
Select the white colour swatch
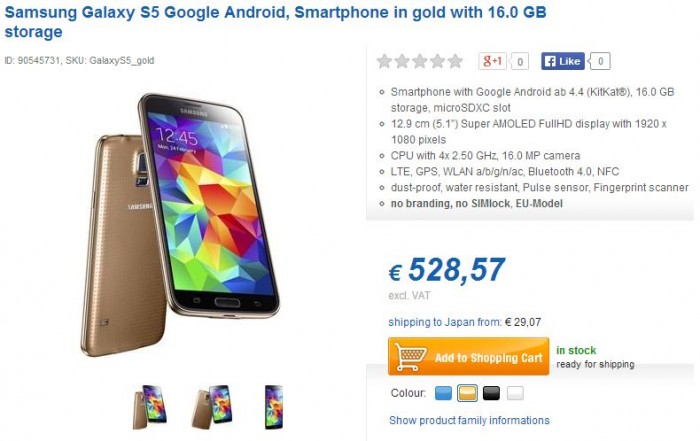515,393
